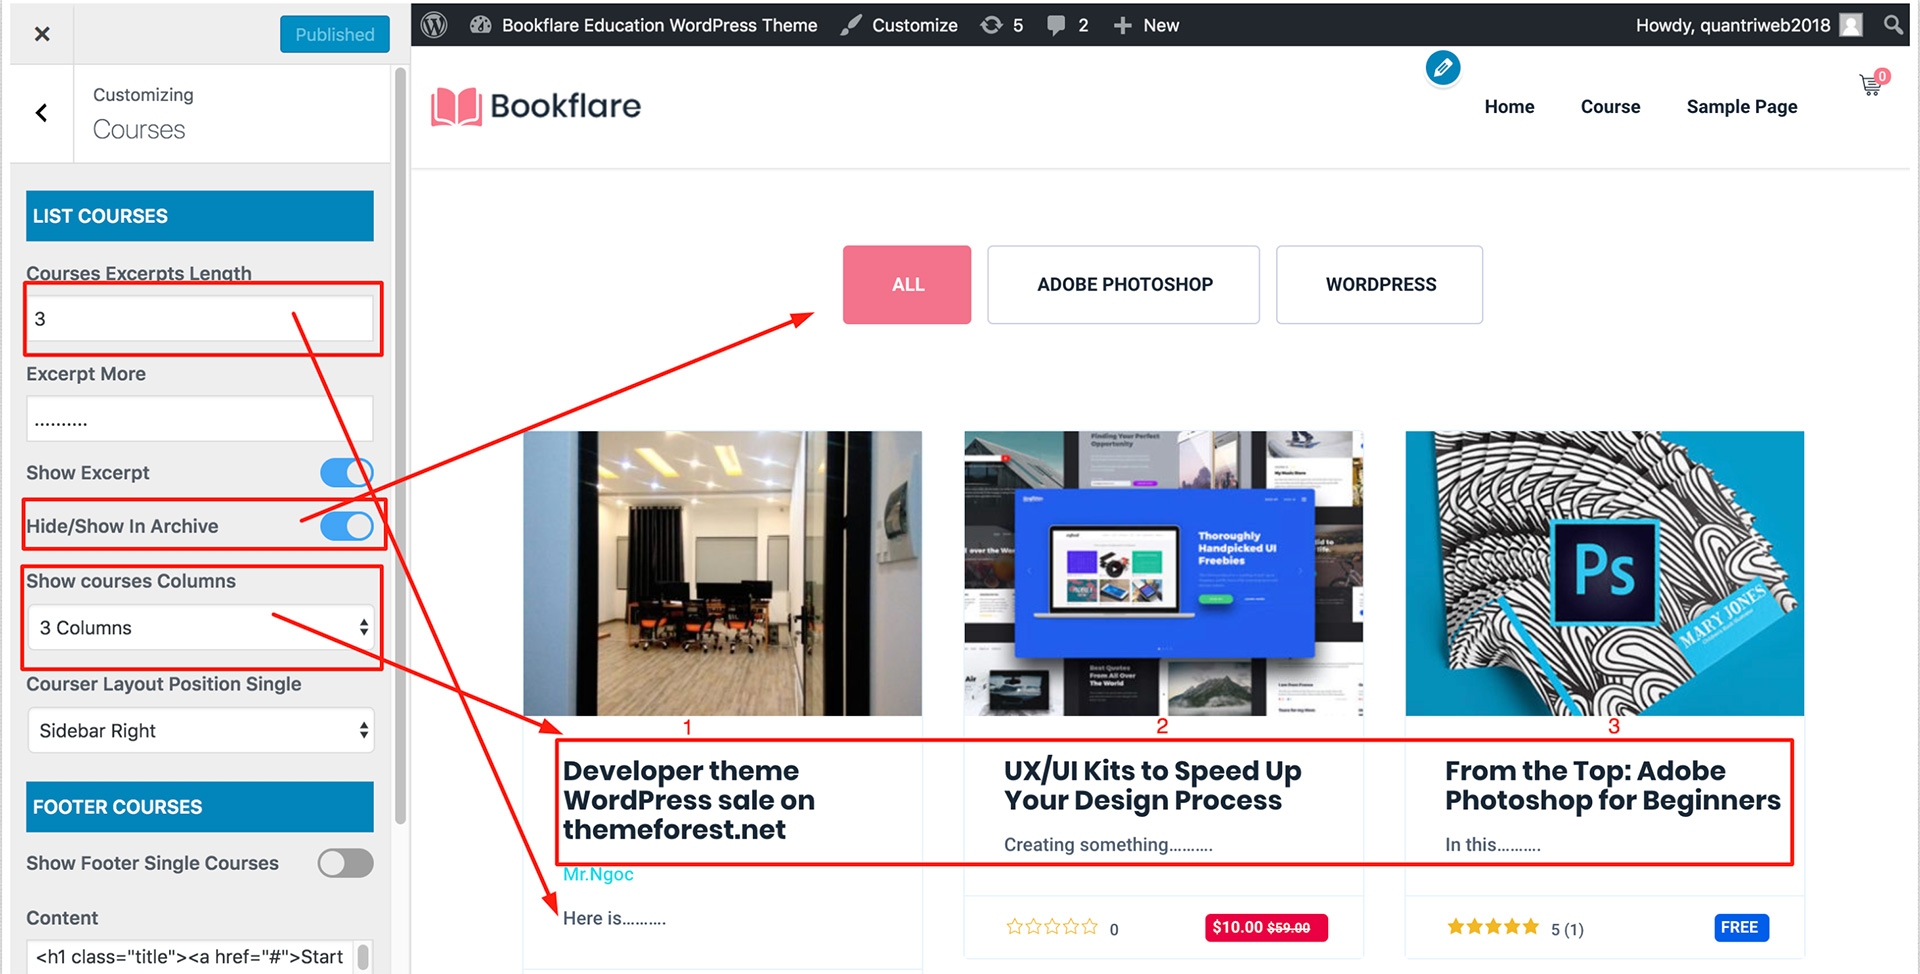Viewport: 1920px width, 974px height.
Task: Open the Mr.Ngoc author link
Action: click(x=598, y=874)
